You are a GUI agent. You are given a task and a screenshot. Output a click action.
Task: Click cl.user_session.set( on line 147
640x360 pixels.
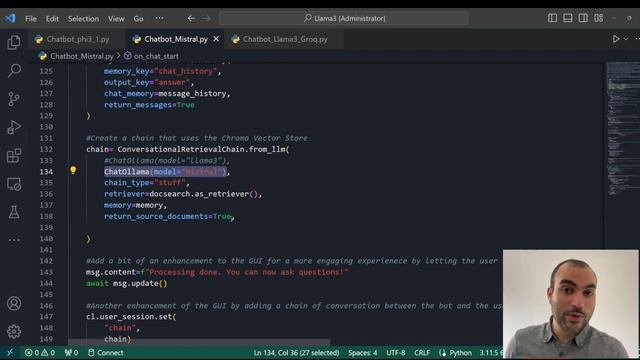[x=131, y=317]
